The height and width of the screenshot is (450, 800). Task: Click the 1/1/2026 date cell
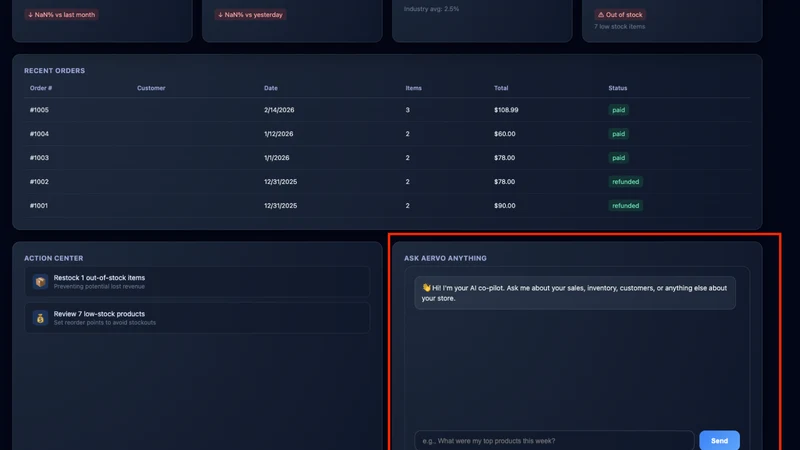[277, 158]
